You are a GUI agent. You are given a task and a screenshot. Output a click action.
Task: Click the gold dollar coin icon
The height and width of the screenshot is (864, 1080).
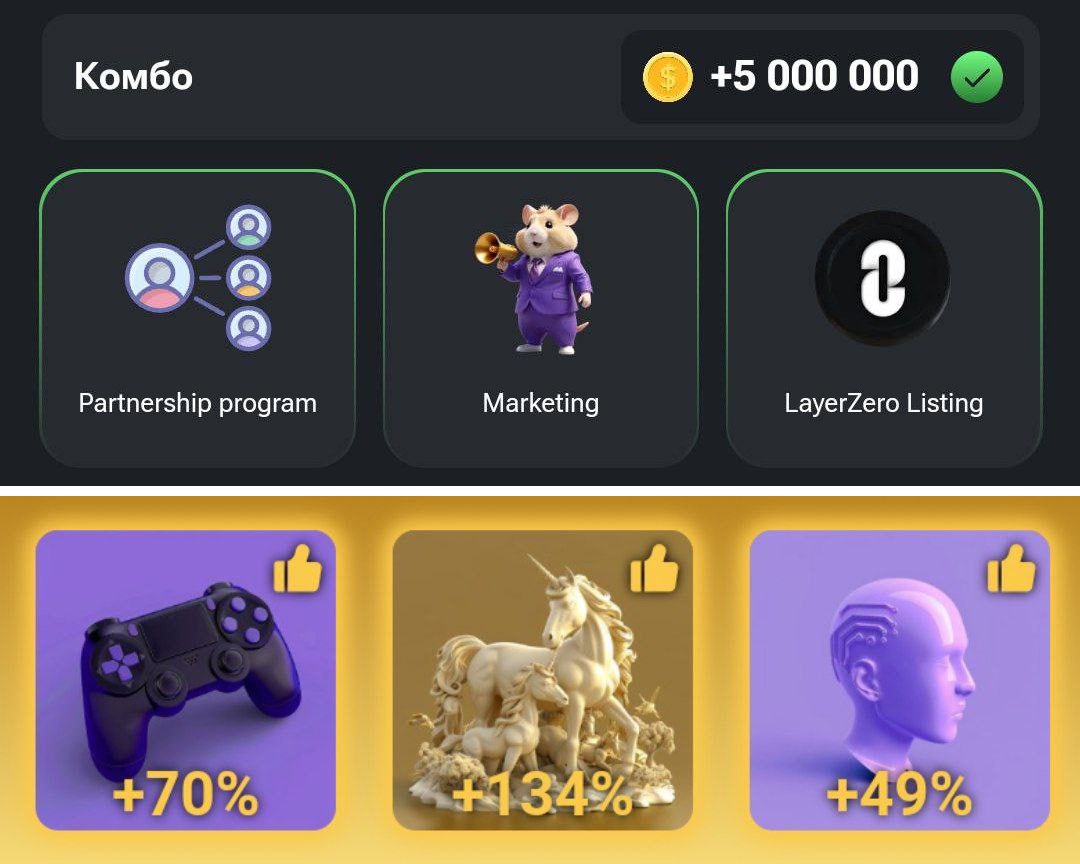(667, 76)
